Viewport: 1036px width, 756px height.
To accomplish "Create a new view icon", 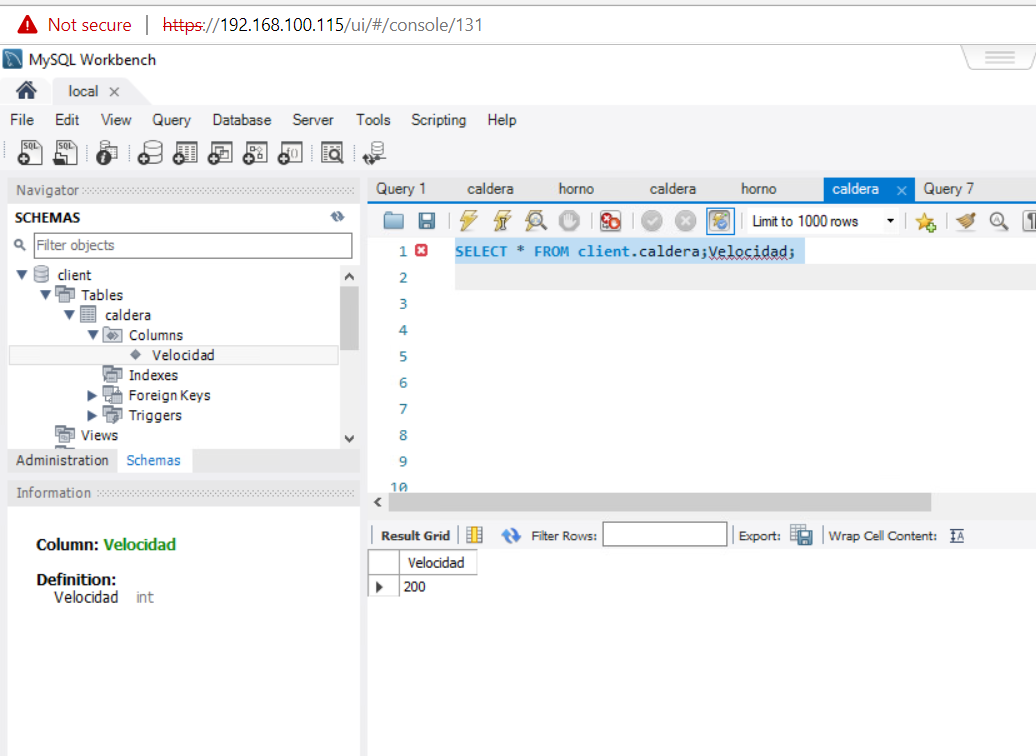I will 220,153.
